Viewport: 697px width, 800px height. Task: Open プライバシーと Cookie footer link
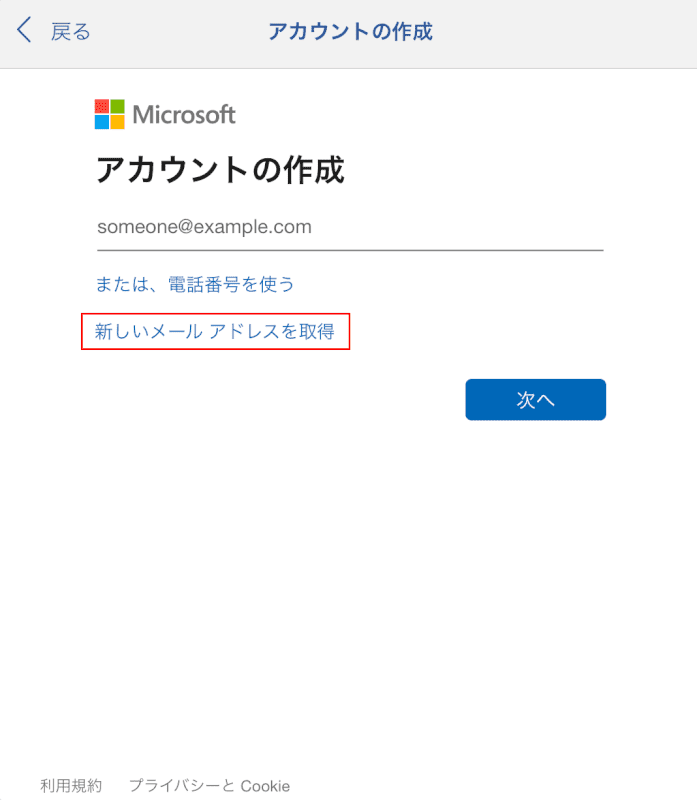point(210,786)
